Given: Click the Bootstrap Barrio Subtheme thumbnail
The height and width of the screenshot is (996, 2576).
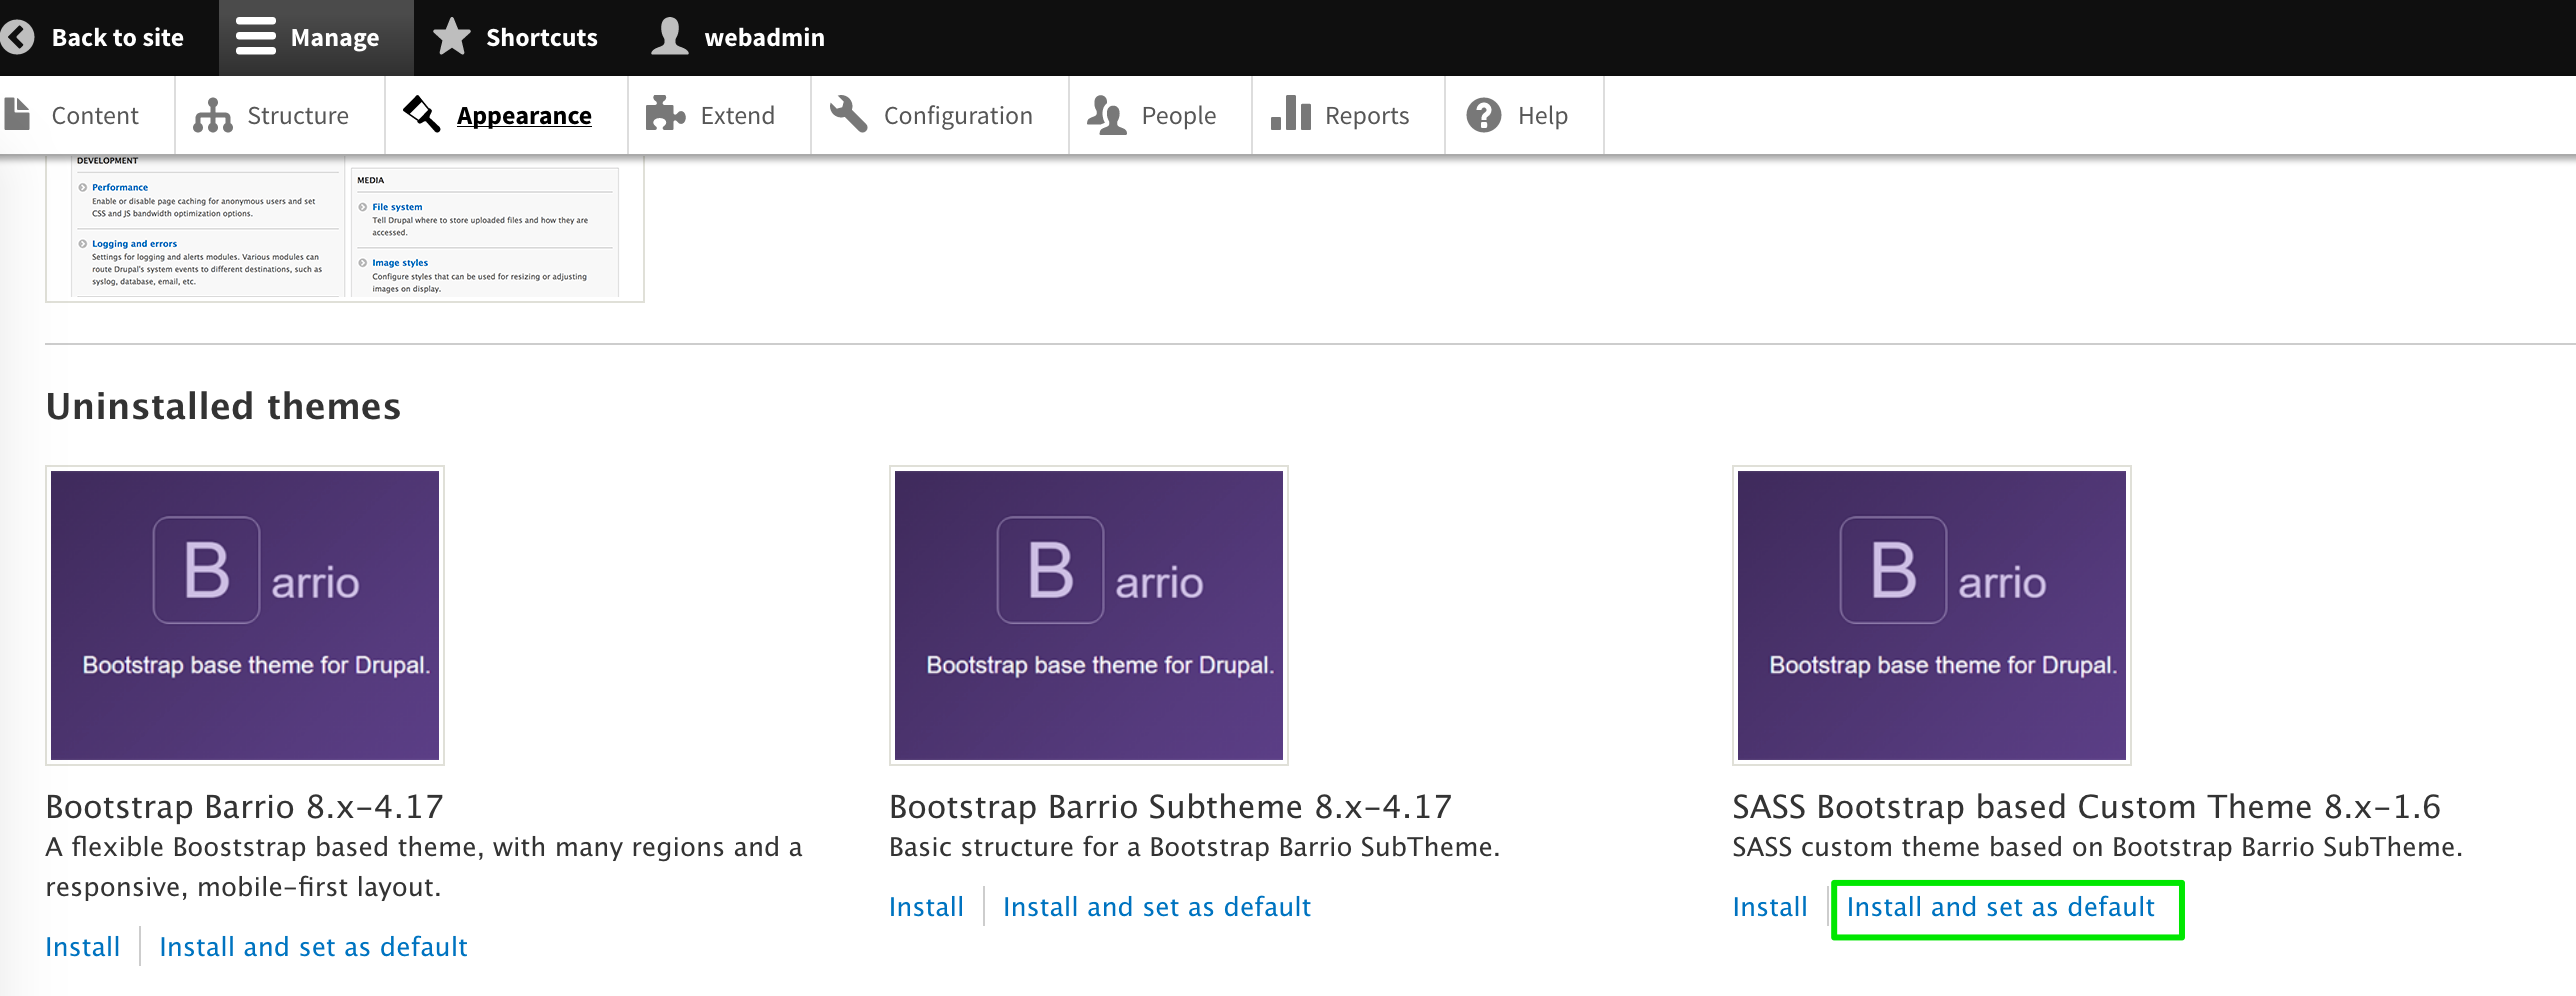Looking at the screenshot, I should tap(1088, 615).
